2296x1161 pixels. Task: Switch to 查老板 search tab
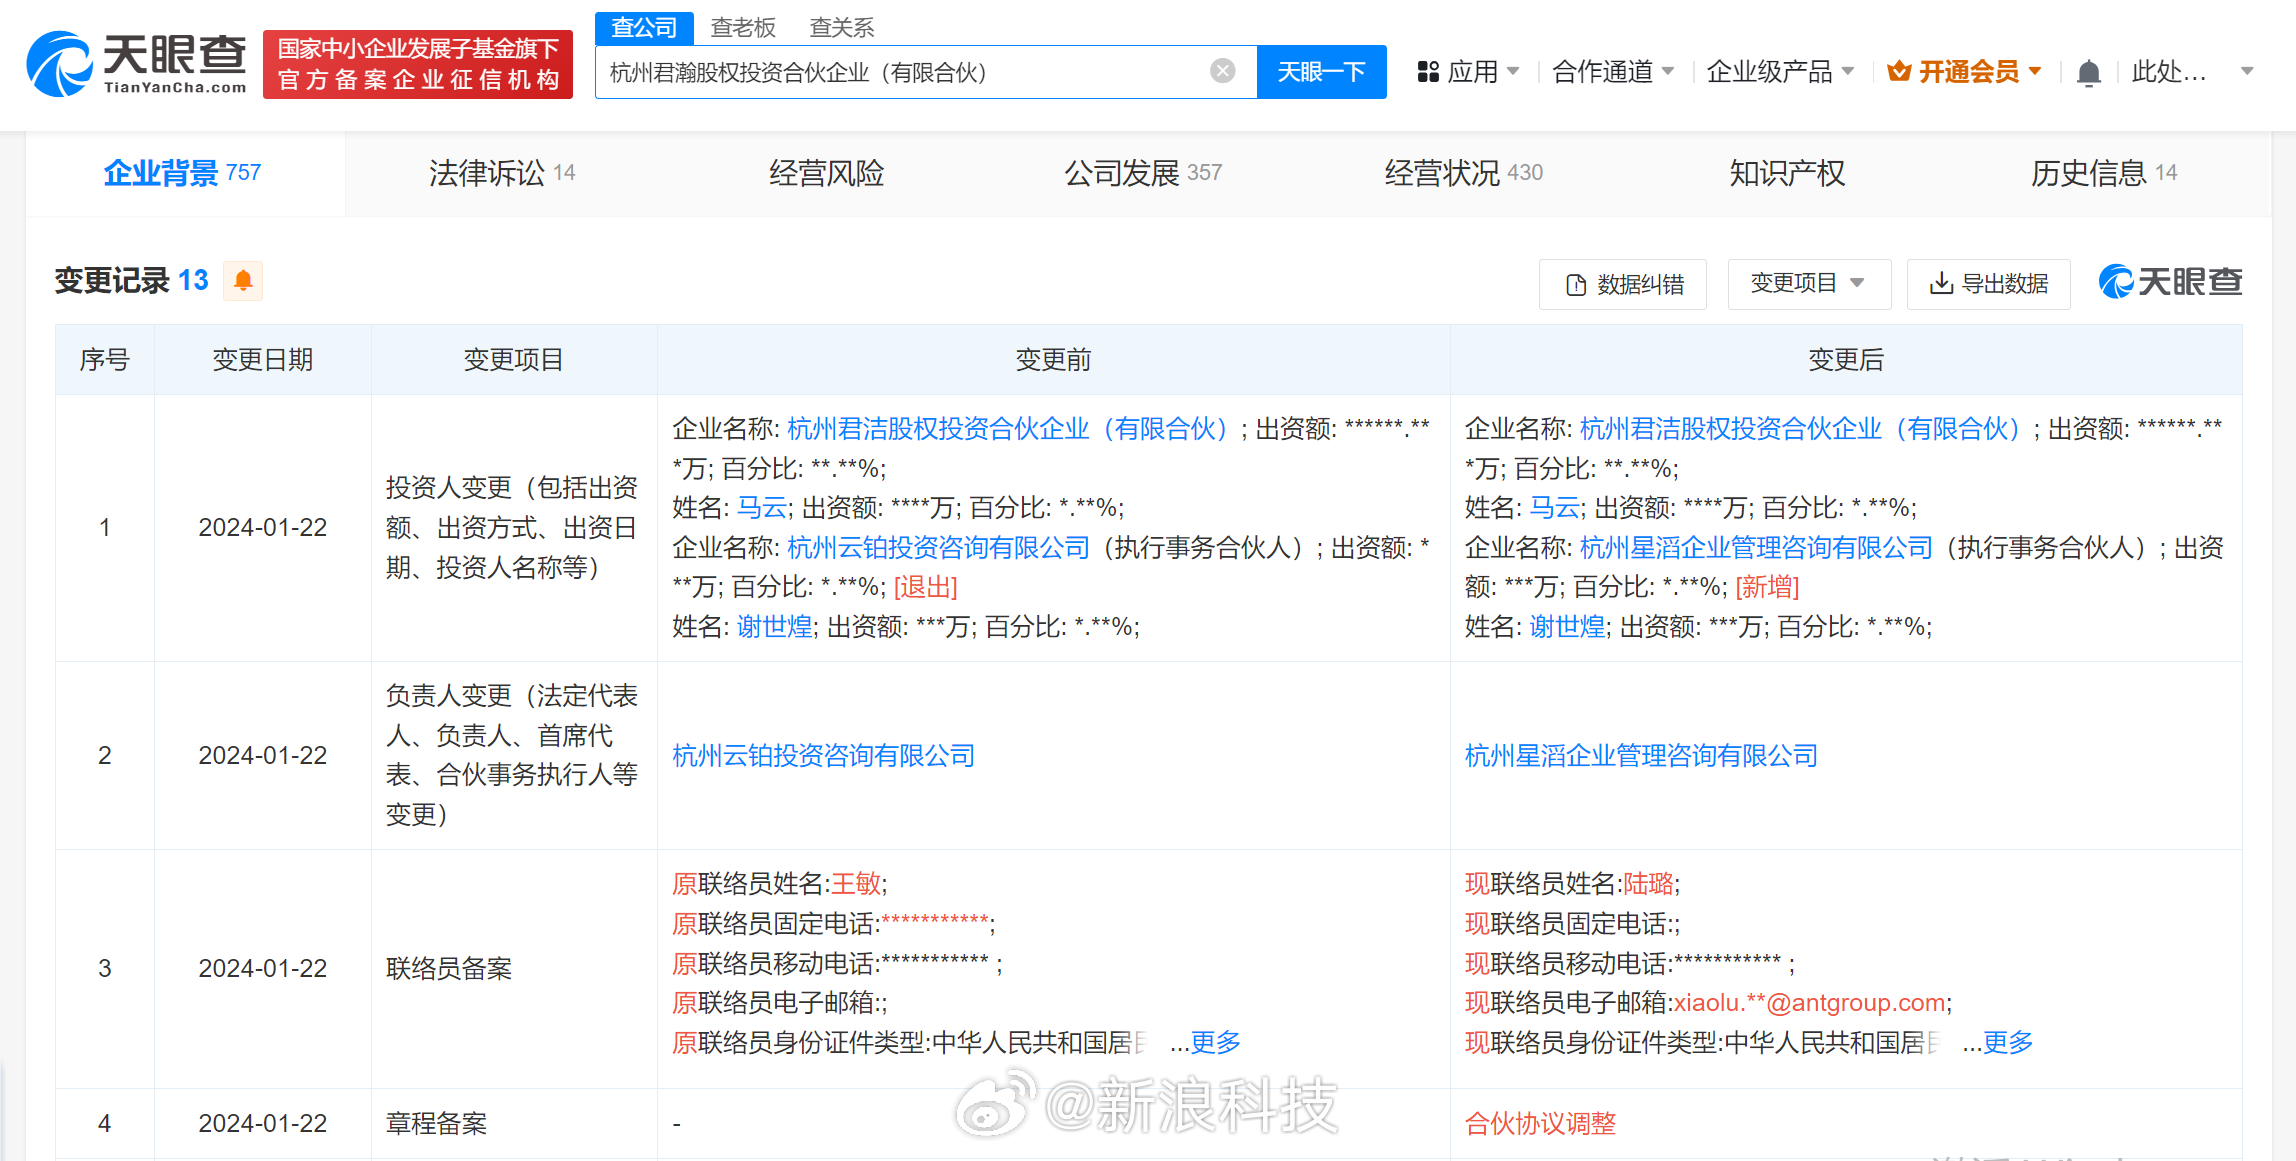point(742,28)
